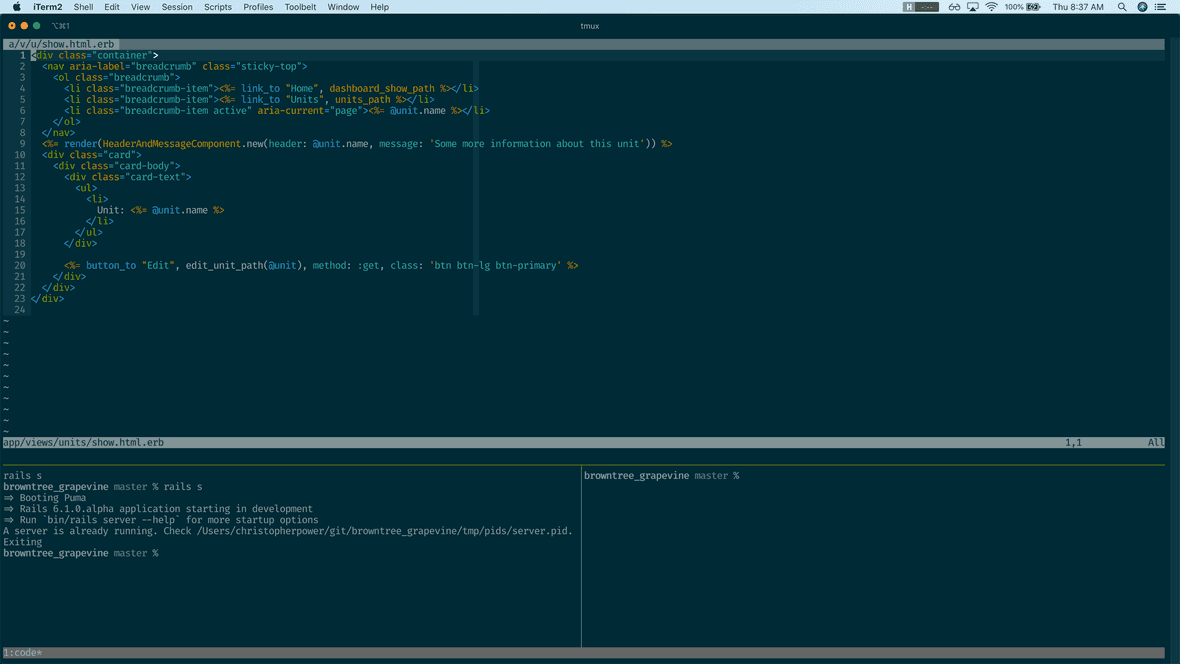This screenshot has height=664, width=1180.
Task: Click the bin/rails server --help line
Action: click(x=161, y=520)
